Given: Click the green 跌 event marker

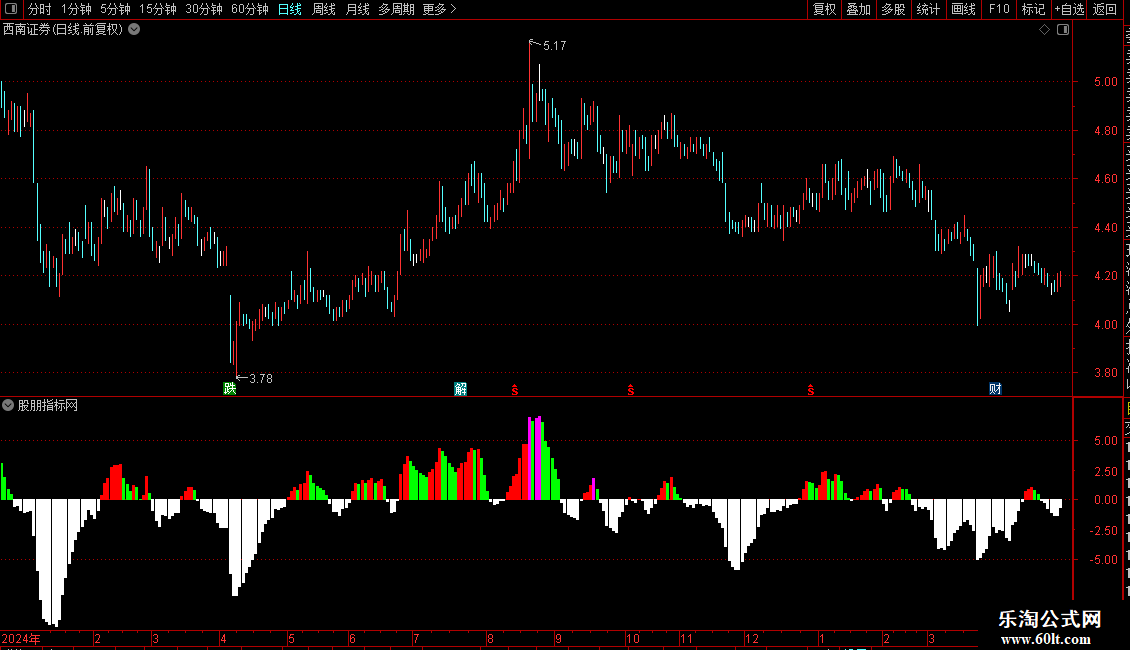Looking at the screenshot, I should click(230, 389).
